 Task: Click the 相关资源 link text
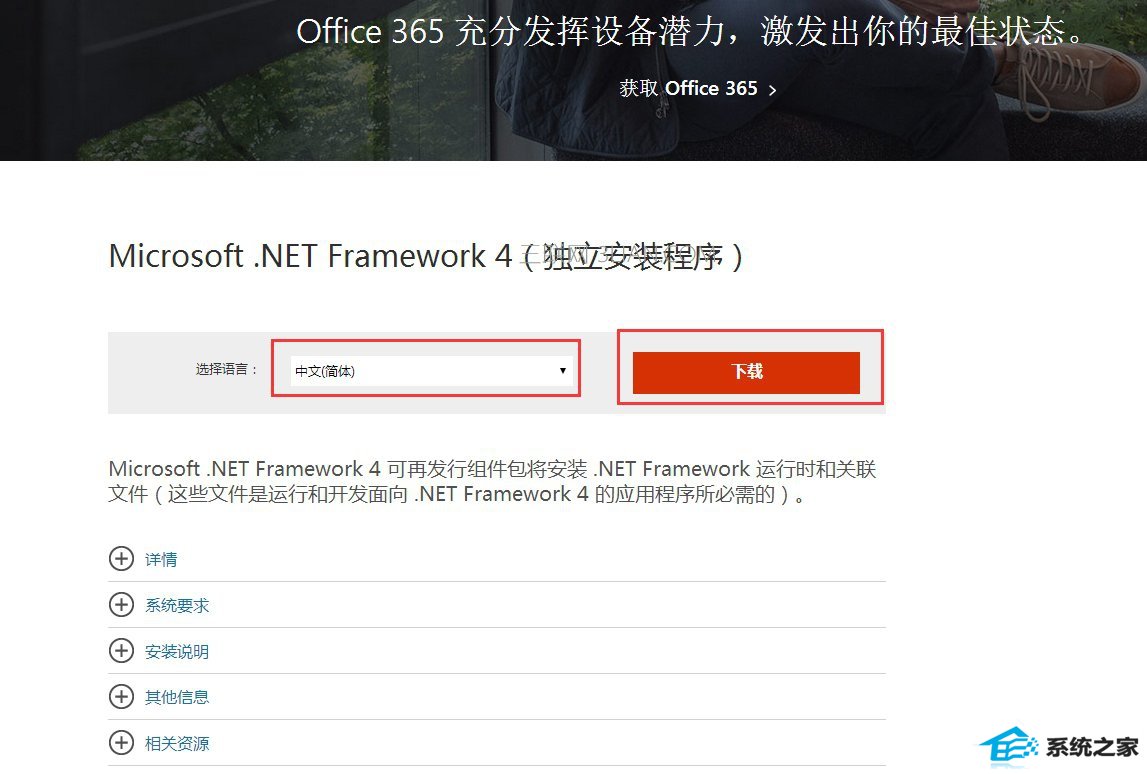pyautogui.click(x=177, y=744)
